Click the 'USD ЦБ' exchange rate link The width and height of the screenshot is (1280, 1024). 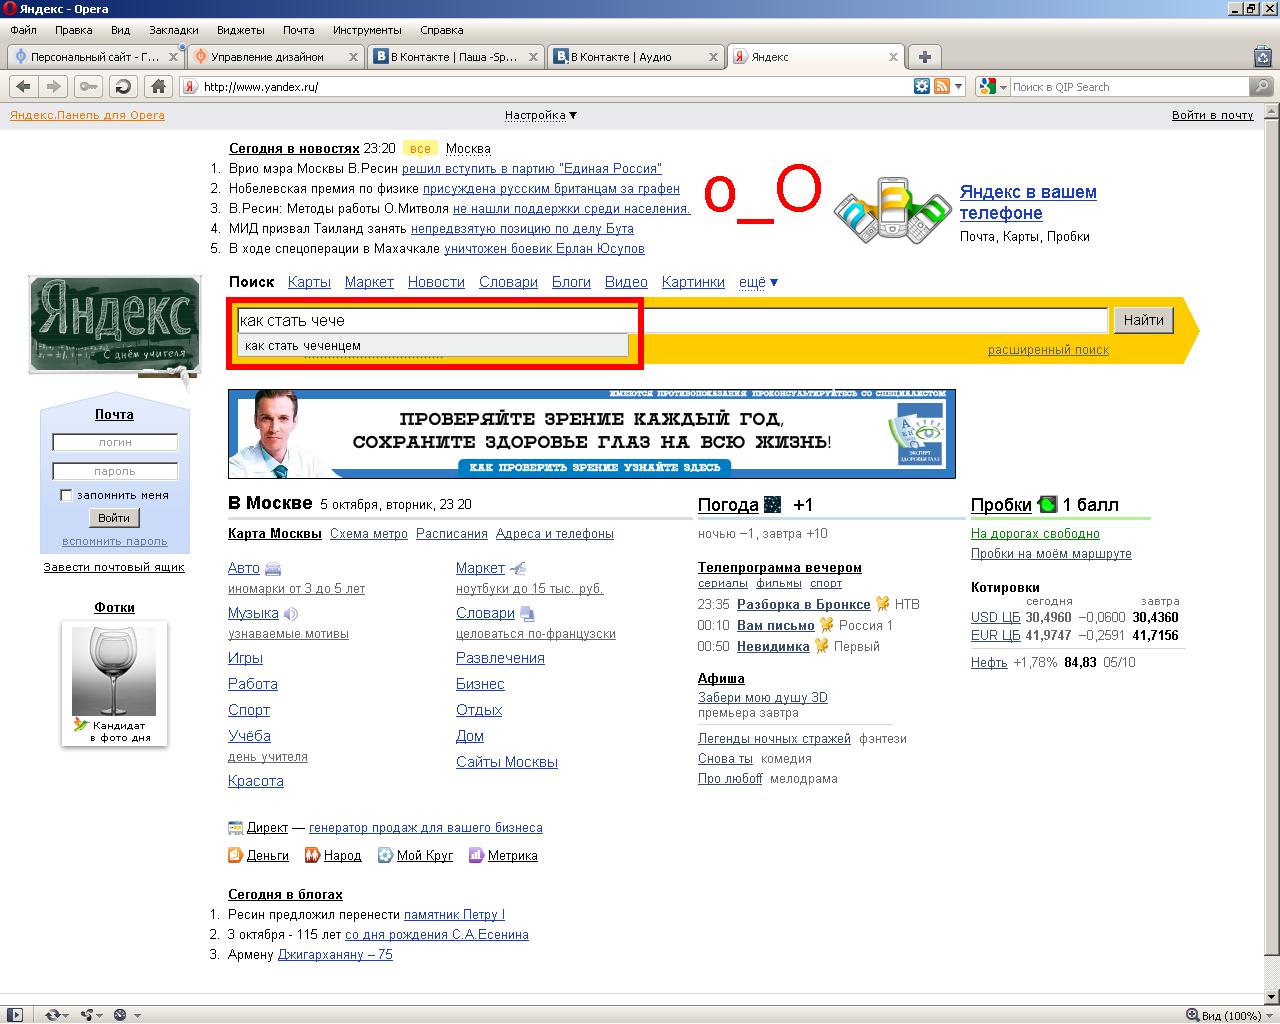tap(996, 617)
